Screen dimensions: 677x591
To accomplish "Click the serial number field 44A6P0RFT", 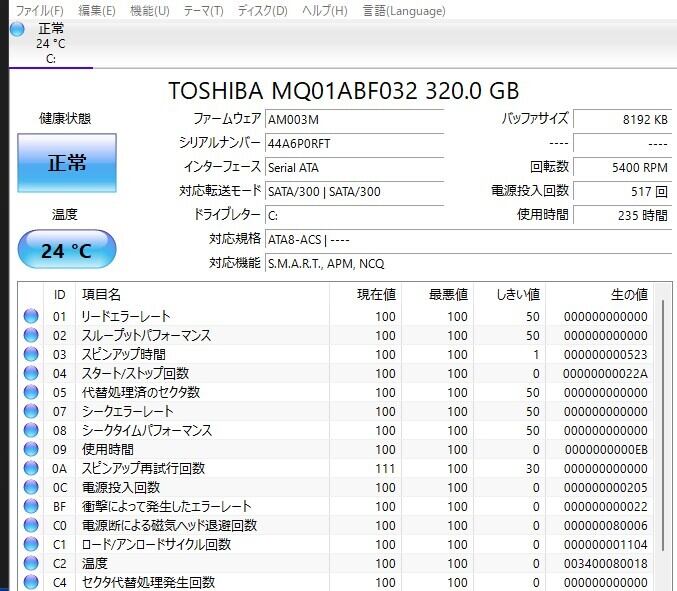I will (354, 143).
